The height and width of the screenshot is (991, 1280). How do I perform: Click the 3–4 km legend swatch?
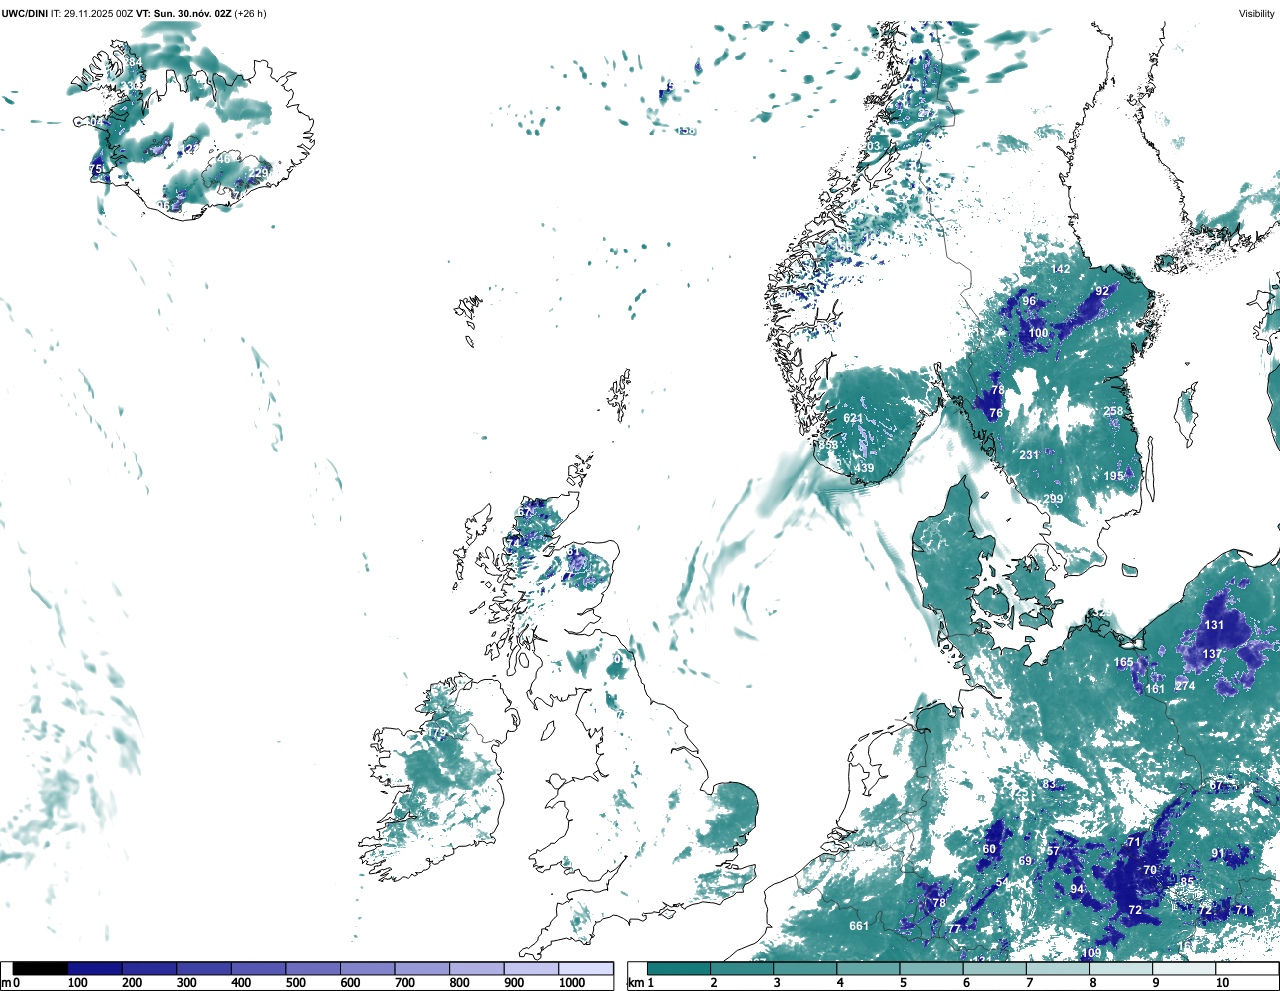806,968
